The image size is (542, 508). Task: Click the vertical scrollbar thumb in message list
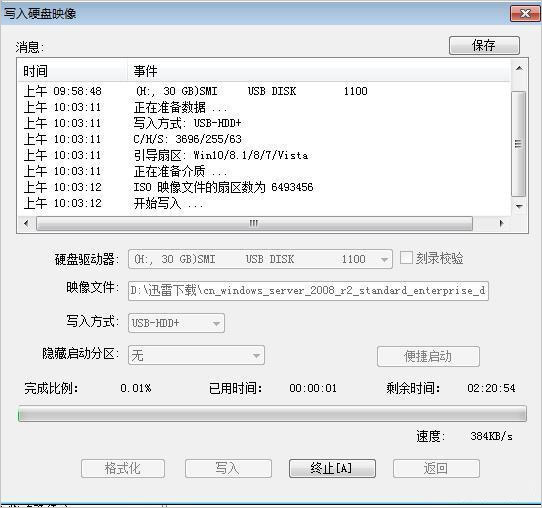(518, 144)
